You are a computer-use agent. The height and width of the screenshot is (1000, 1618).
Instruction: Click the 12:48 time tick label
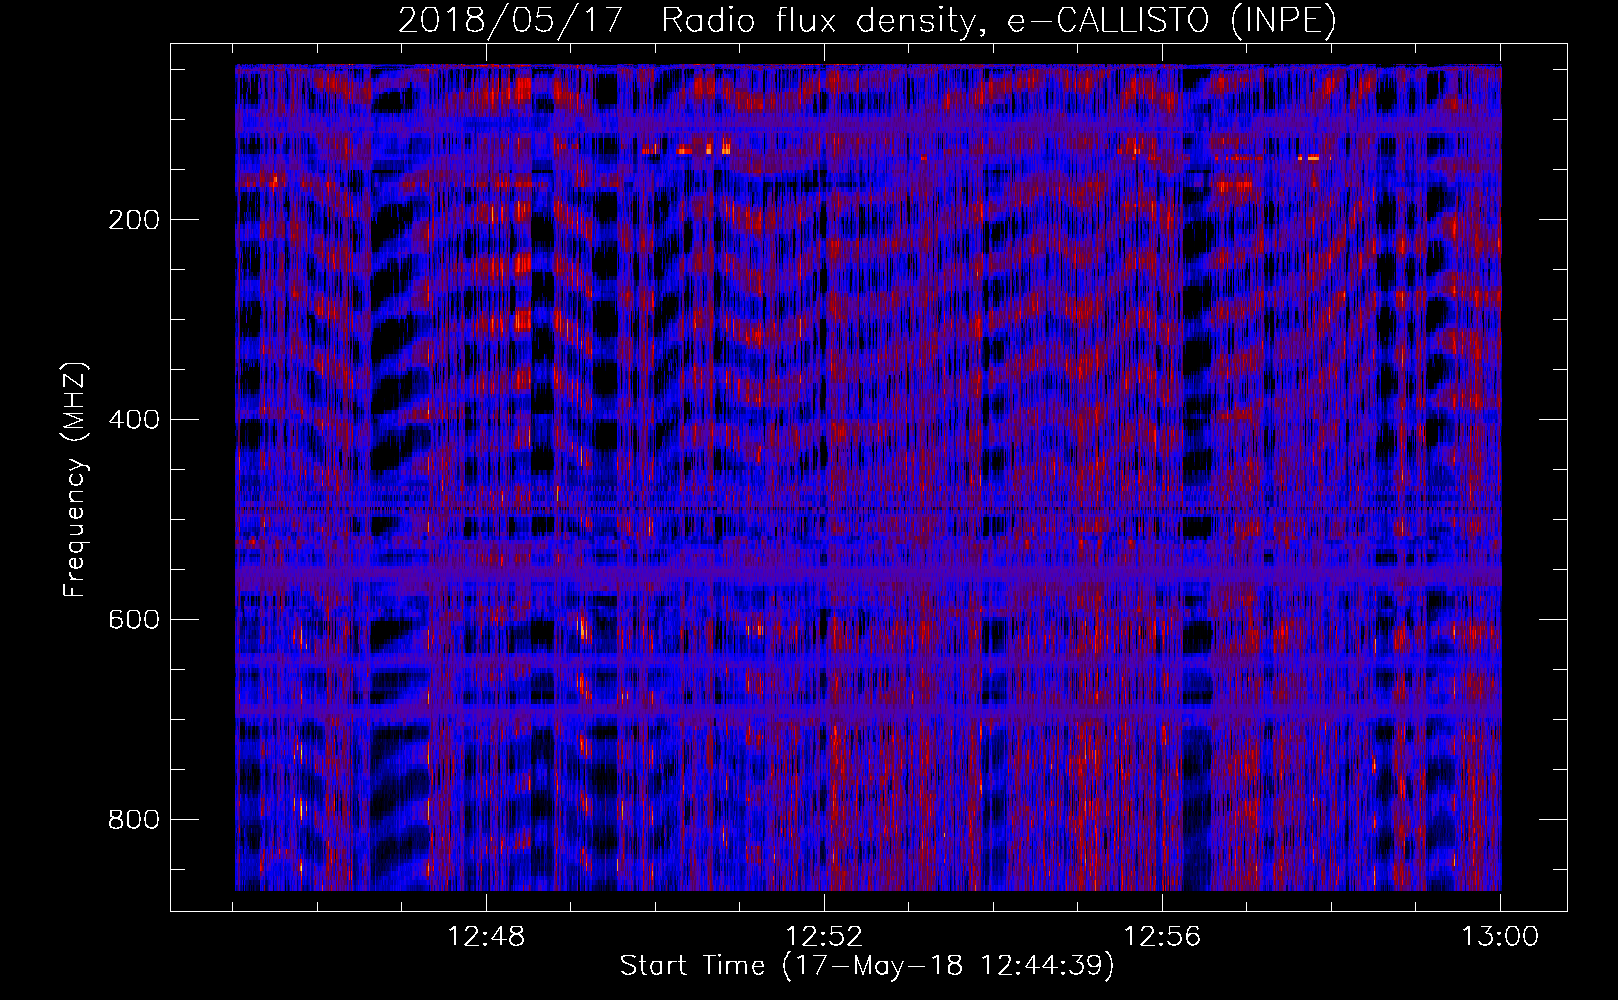[x=487, y=937]
